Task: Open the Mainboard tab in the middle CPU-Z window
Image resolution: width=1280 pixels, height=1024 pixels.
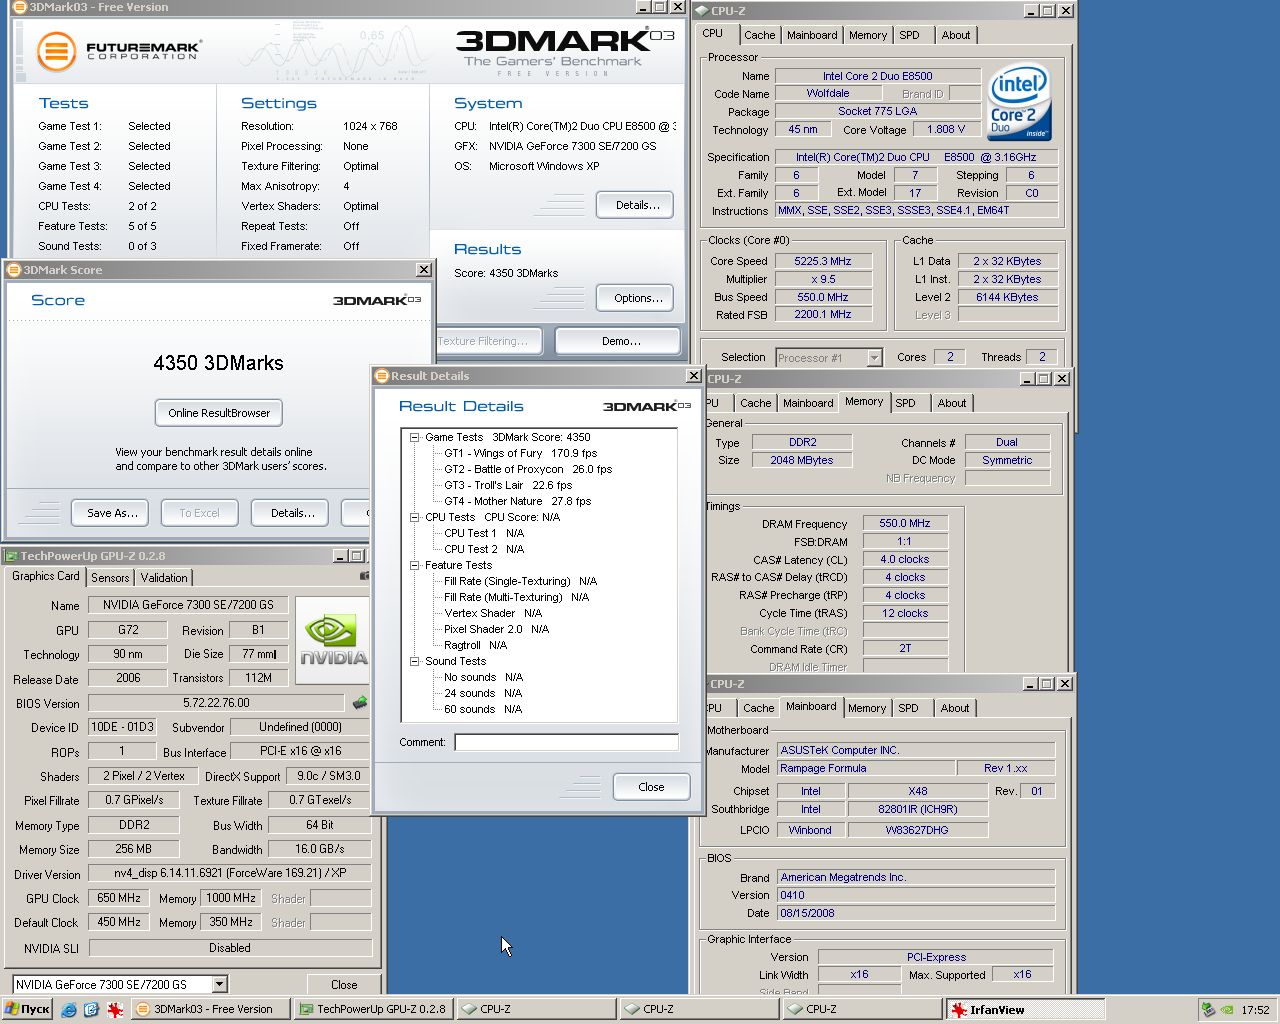Action: [808, 403]
